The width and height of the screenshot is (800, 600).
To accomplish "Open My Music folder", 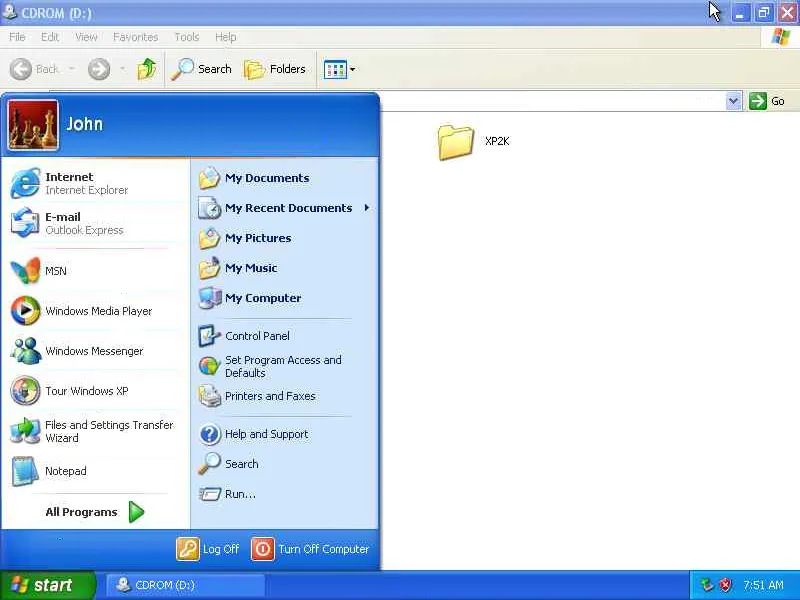I will [x=285, y=268].
